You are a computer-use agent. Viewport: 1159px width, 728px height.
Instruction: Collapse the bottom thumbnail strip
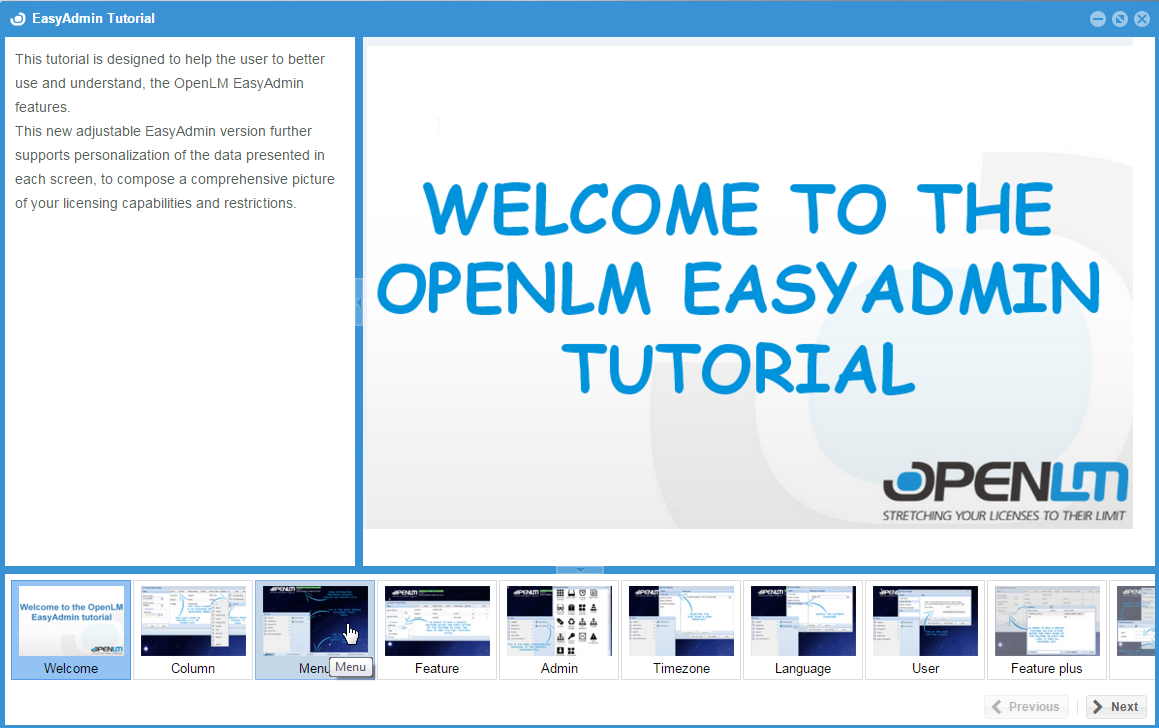point(580,570)
